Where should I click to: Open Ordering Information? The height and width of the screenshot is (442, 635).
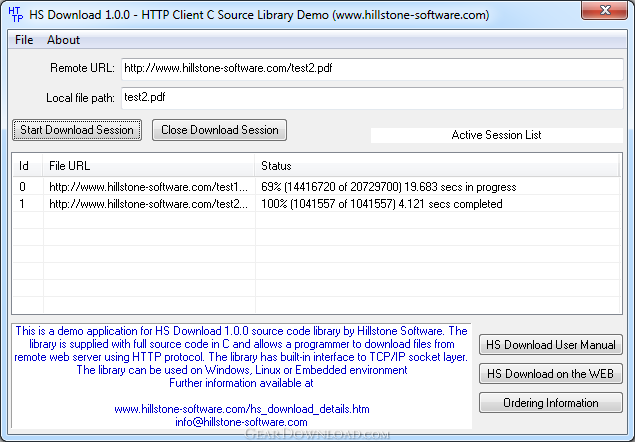[551, 403]
